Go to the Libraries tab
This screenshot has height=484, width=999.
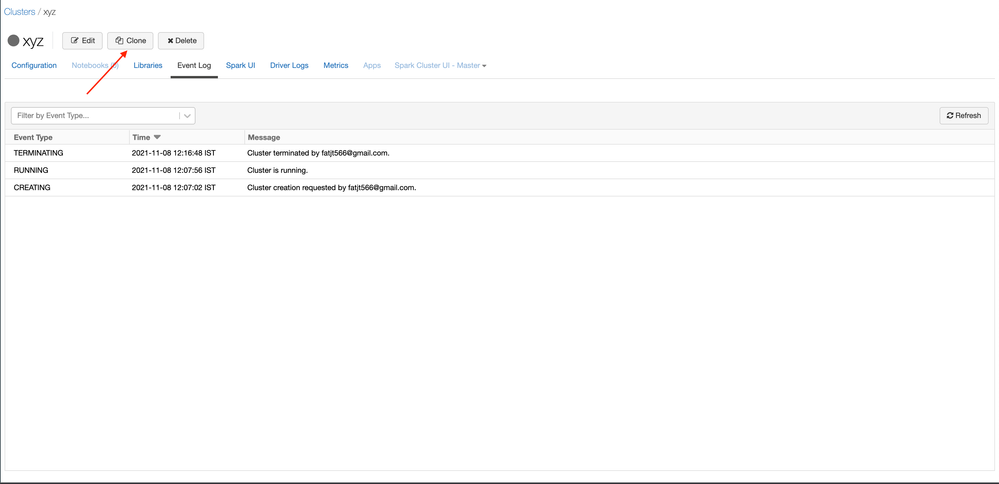coord(148,66)
